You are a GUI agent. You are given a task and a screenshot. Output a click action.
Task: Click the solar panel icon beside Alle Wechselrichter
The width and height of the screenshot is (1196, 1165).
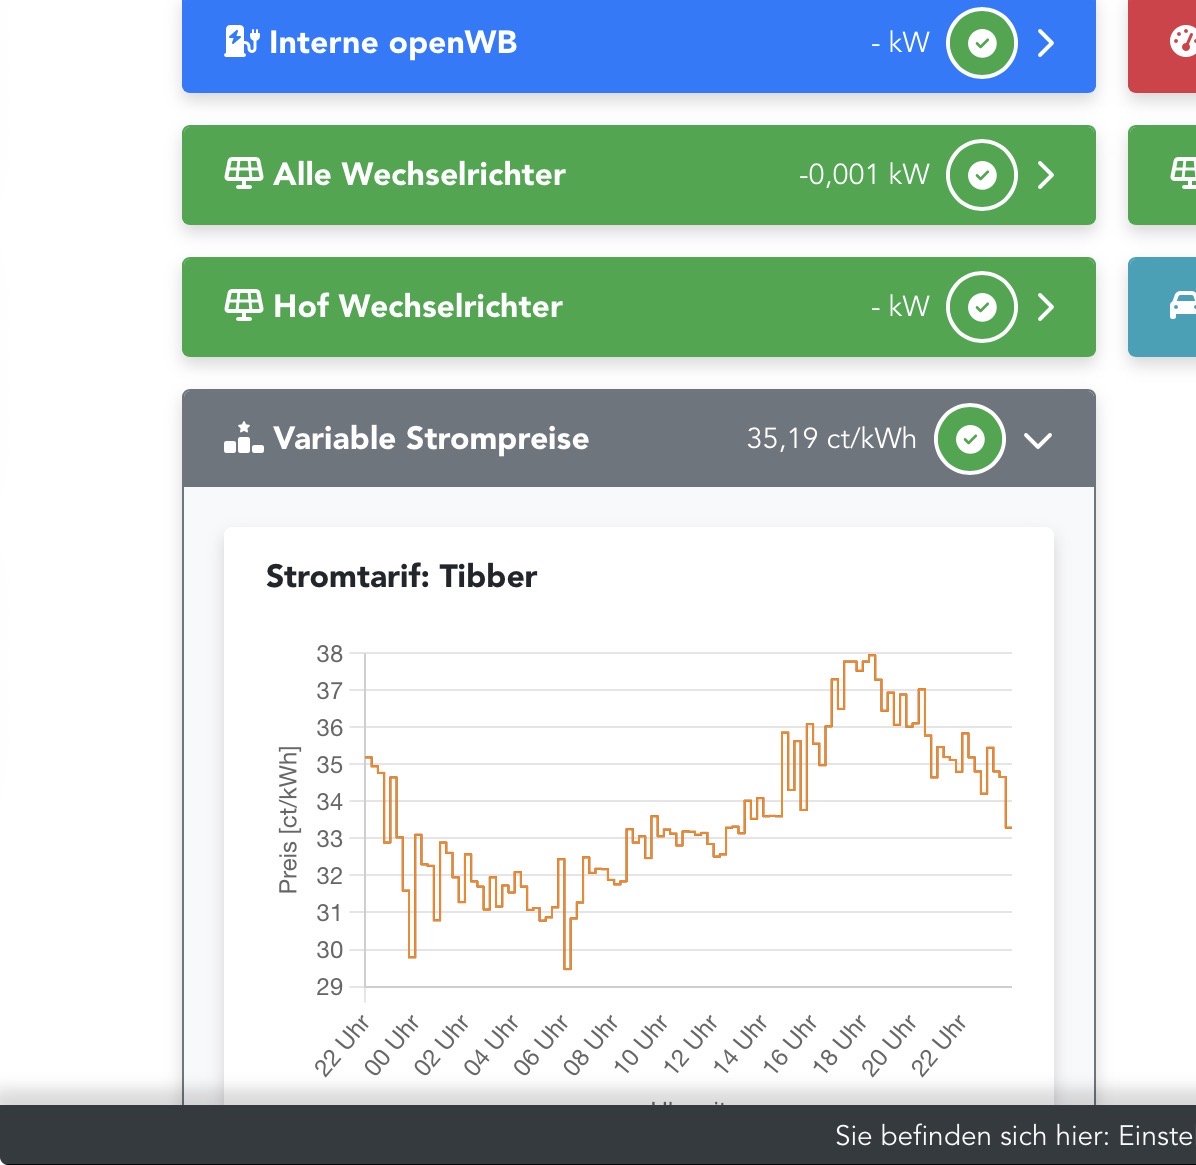[x=243, y=174]
